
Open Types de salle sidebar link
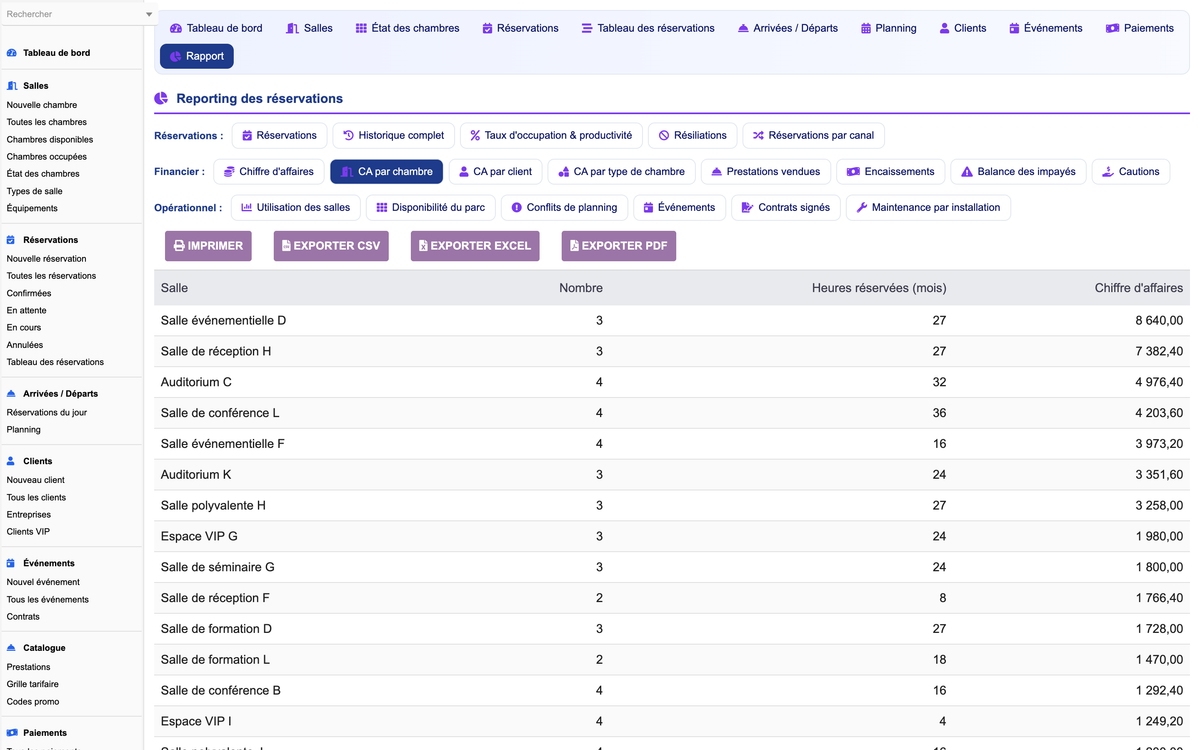35,191
